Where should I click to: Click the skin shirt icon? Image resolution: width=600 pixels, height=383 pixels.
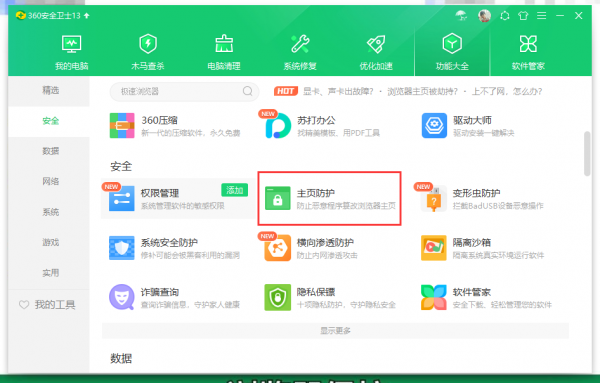click(x=523, y=16)
